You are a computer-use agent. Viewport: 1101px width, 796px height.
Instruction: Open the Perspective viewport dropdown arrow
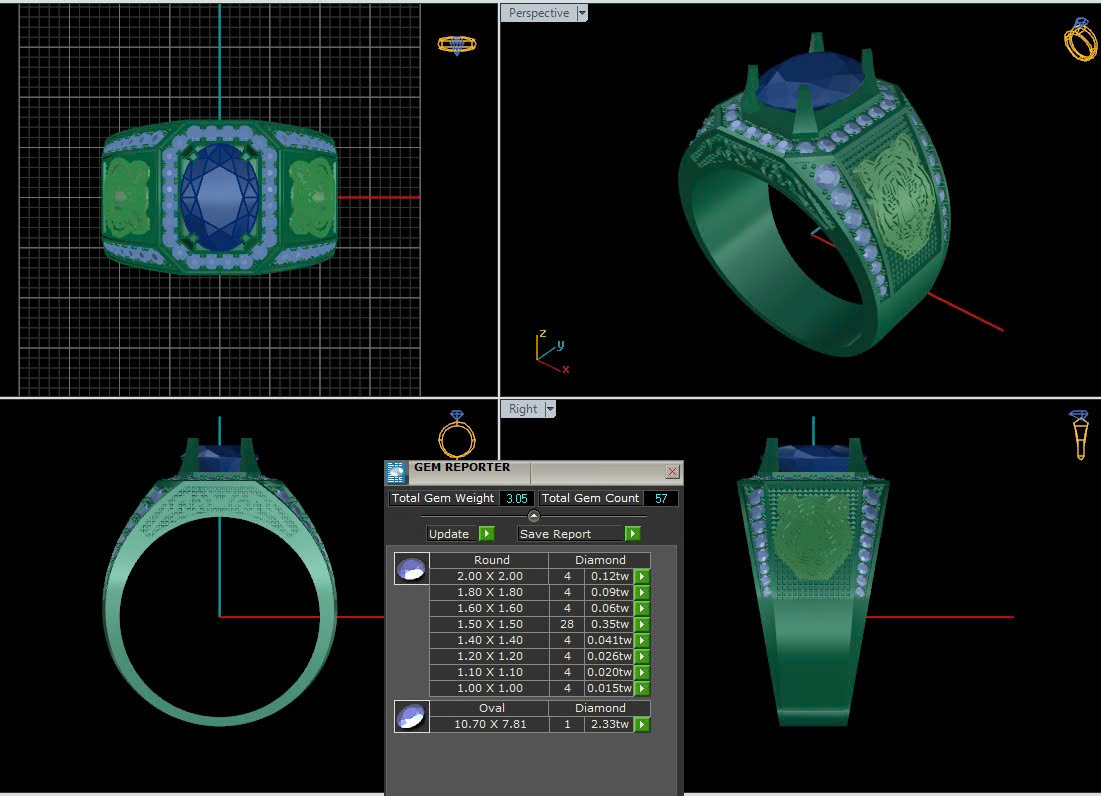pos(582,13)
